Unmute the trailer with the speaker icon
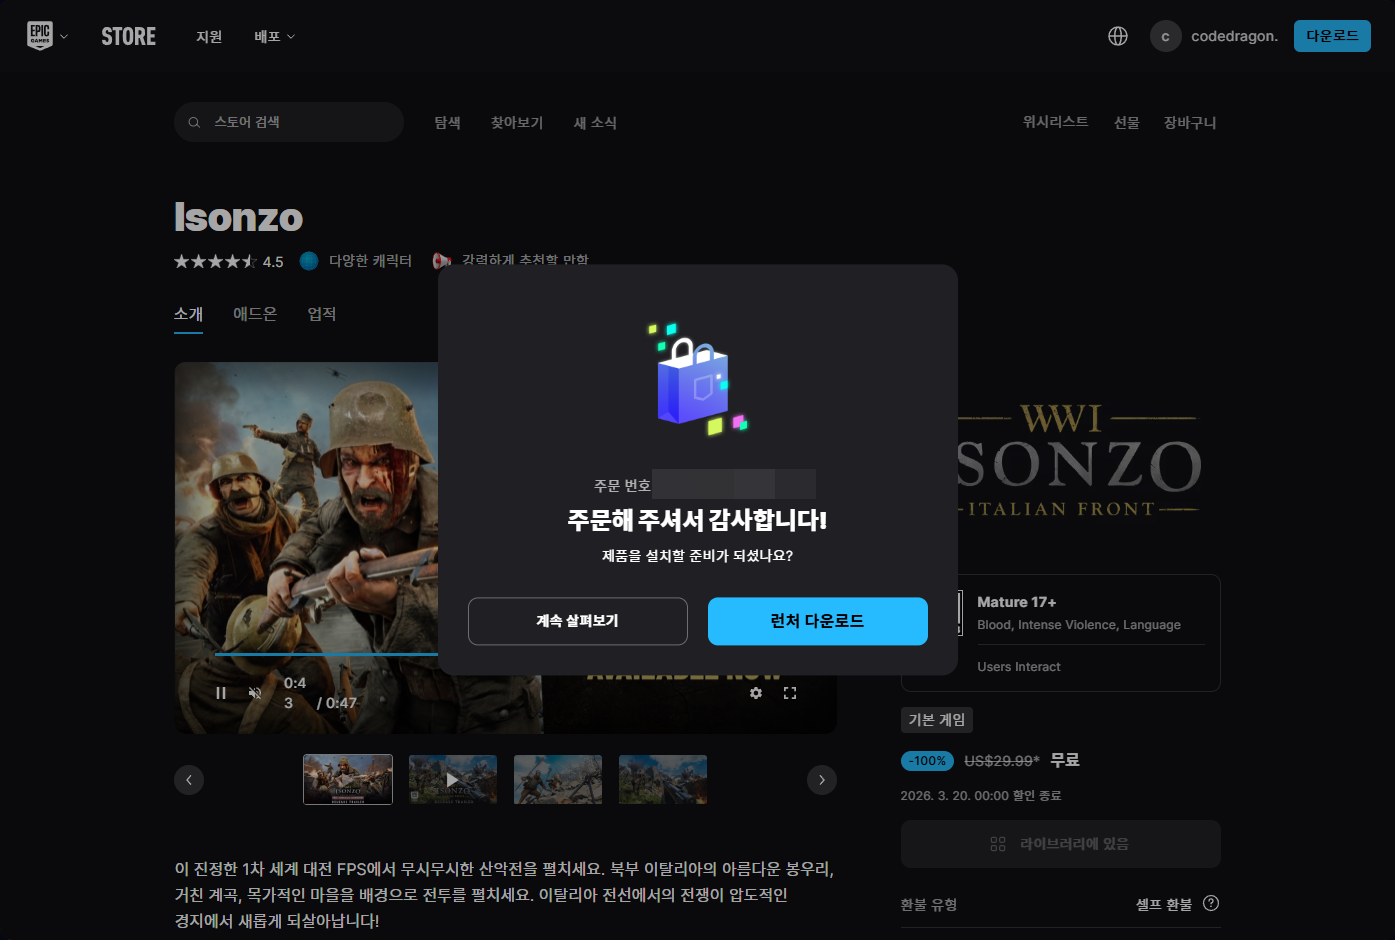Image resolution: width=1395 pixels, height=940 pixels. (255, 693)
